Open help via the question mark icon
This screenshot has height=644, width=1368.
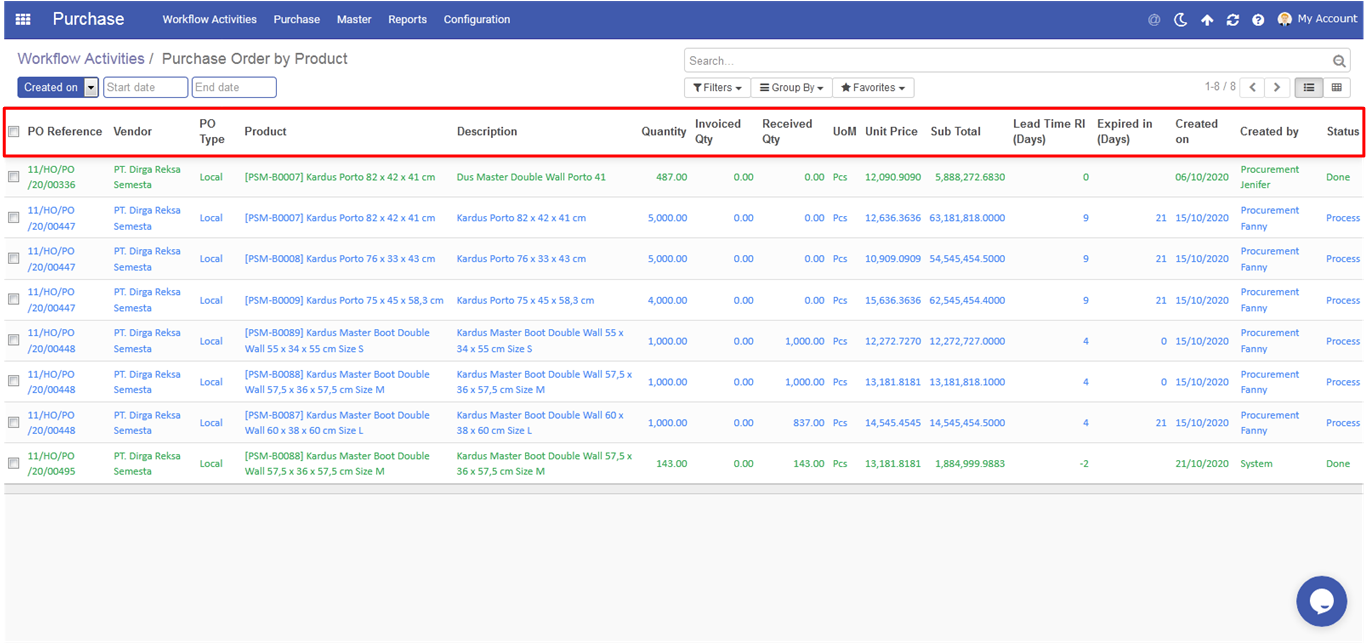tap(1258, 20)
